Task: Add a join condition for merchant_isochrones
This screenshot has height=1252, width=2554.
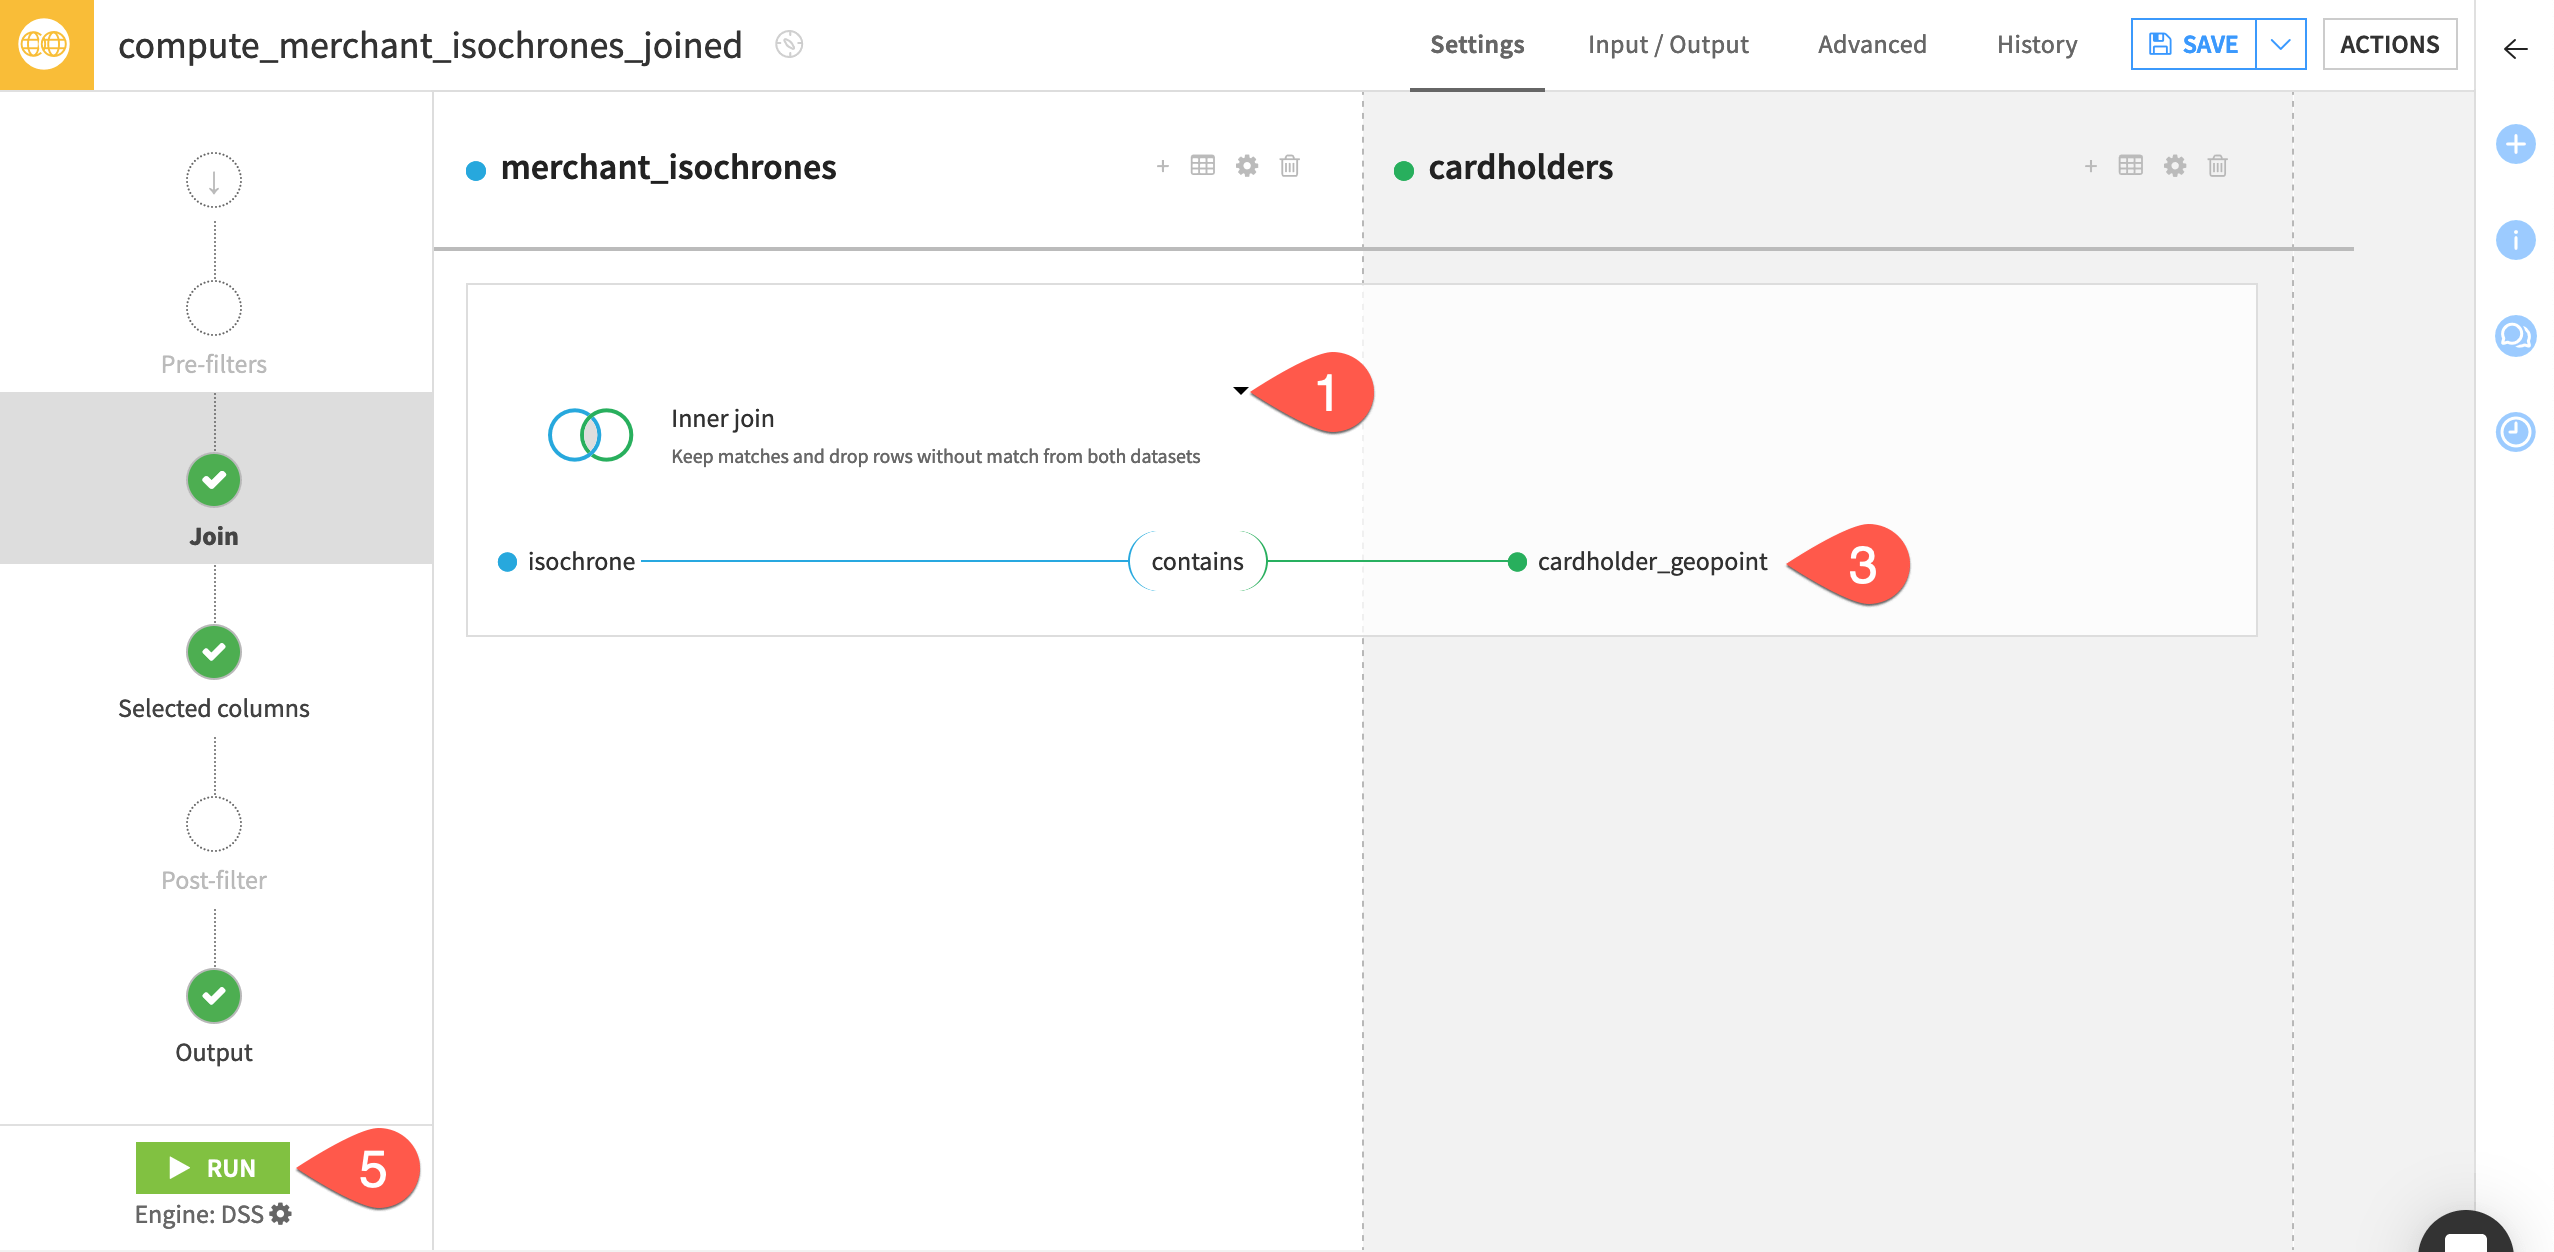Action: point(1162,166)
